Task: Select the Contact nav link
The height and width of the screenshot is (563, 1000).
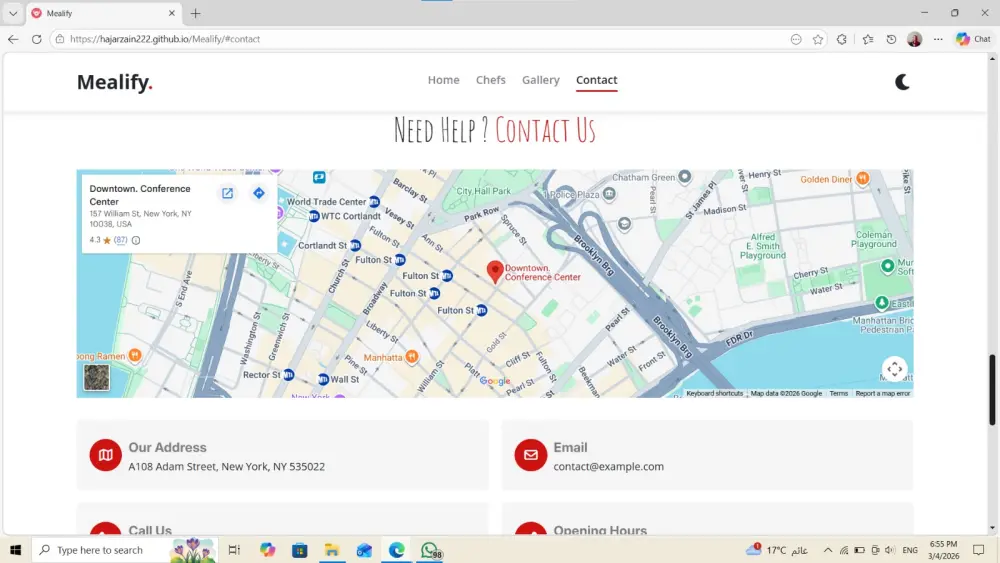Action: (596, 80)
